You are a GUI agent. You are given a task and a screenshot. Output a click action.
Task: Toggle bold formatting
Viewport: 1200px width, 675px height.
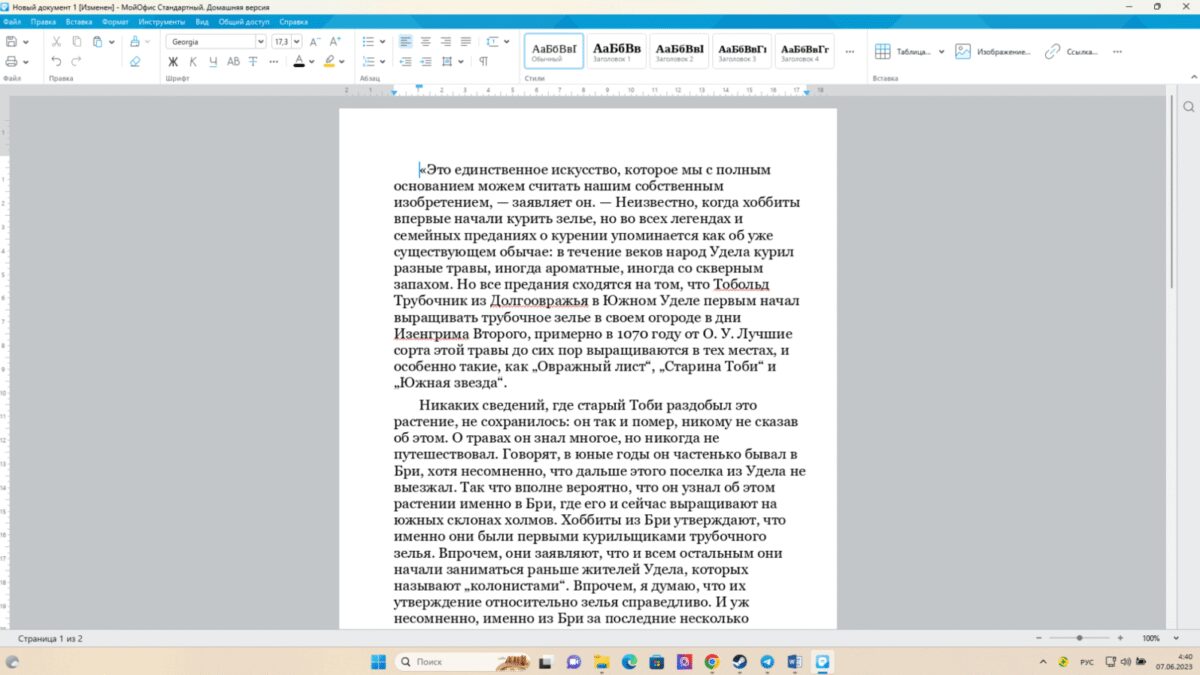coord(171,61)
